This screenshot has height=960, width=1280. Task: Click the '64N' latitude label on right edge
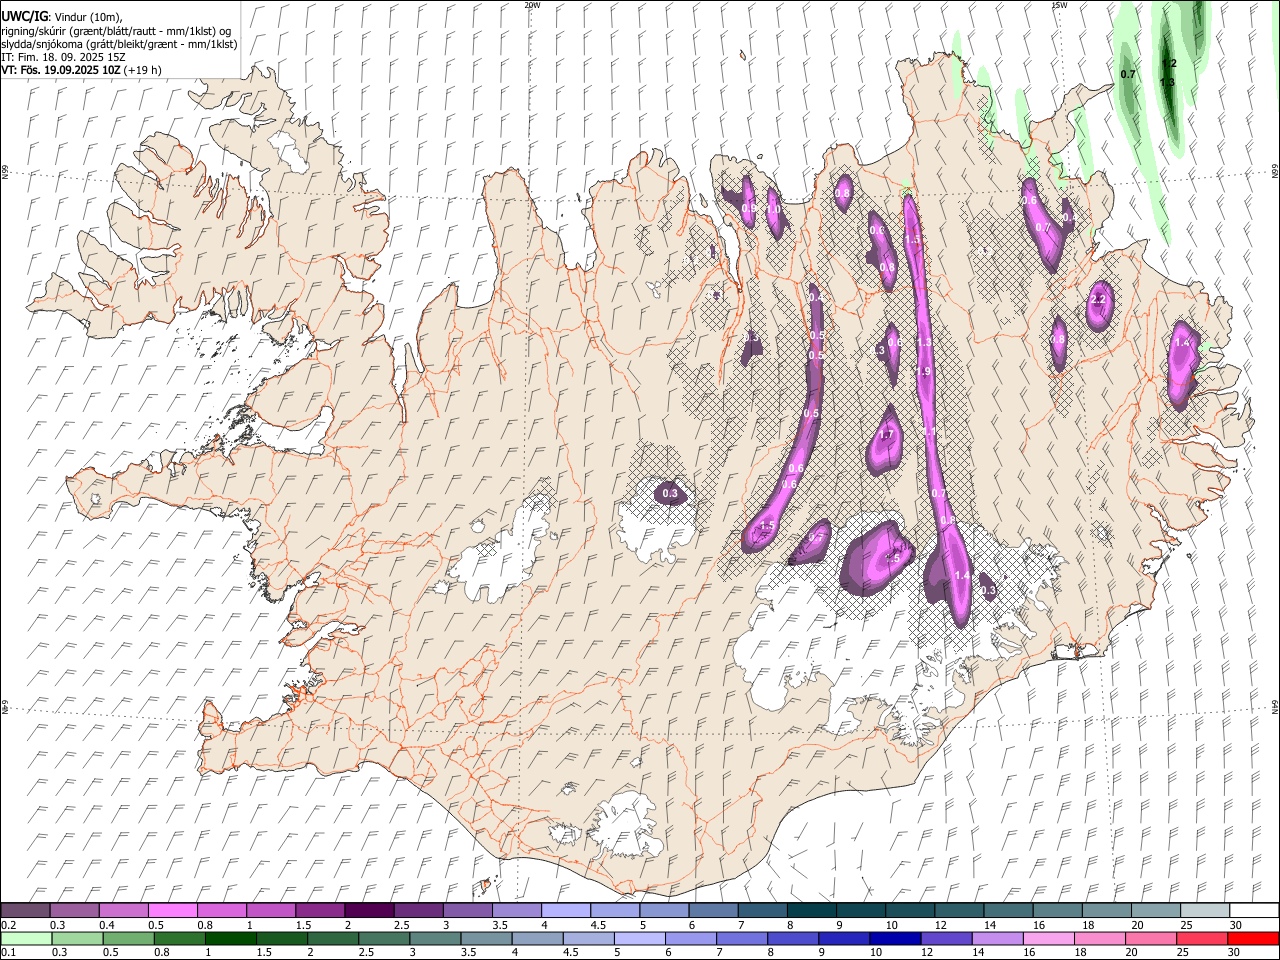click(x=1275, y=706)
